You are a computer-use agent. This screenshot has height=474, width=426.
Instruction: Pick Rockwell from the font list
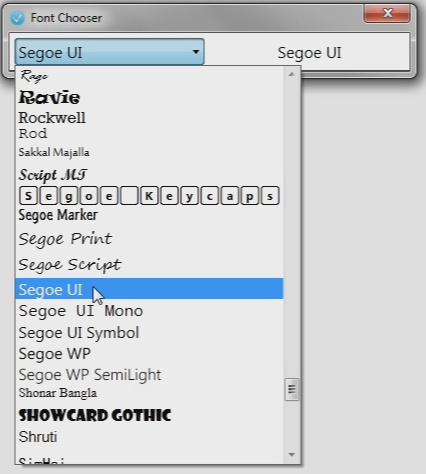click(149, 118)
